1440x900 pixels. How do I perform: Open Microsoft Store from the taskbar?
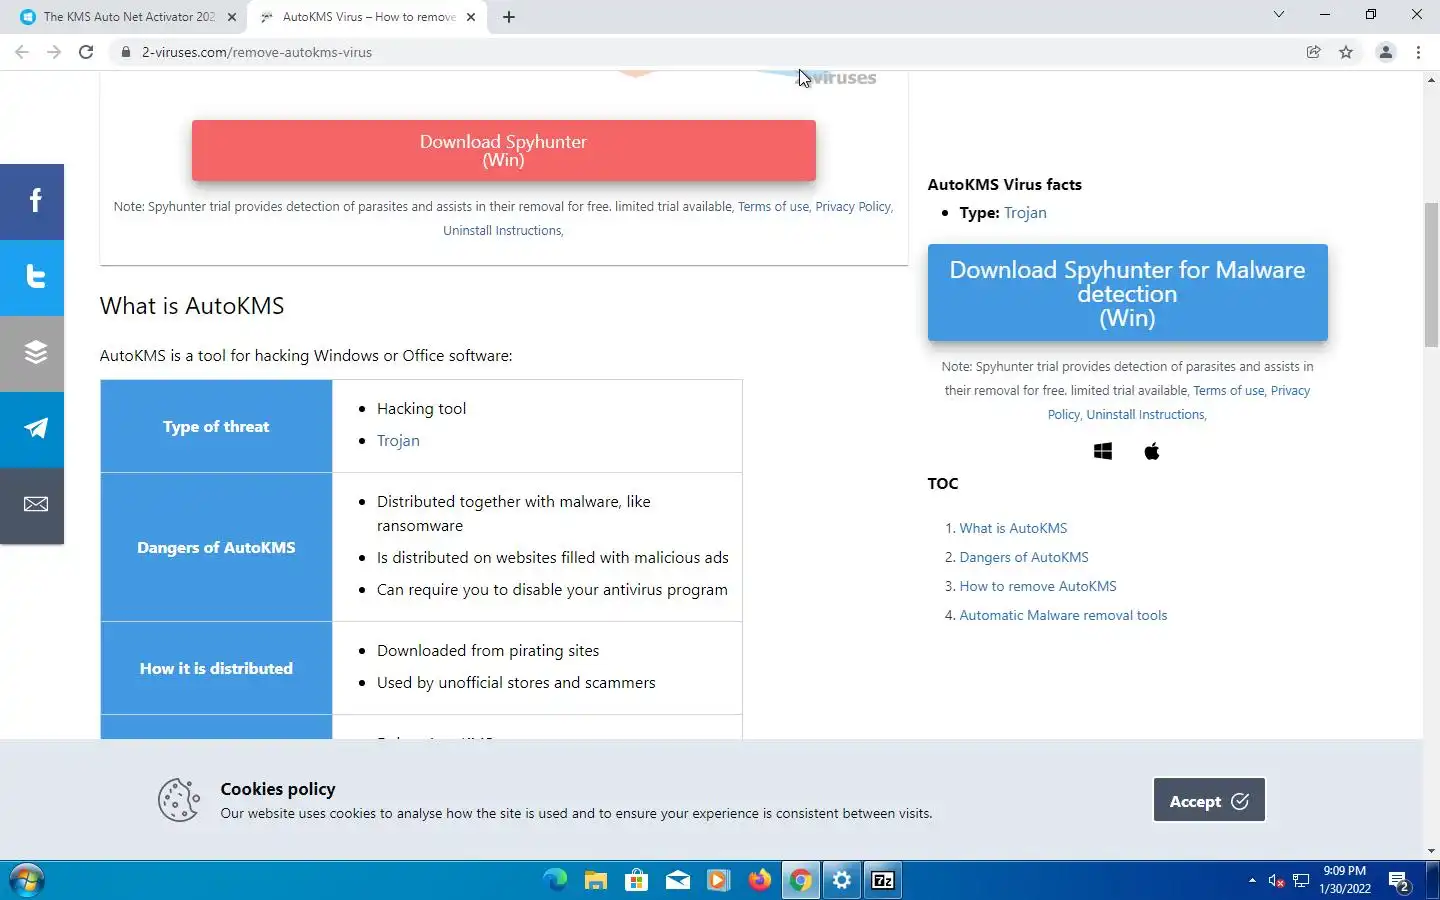pos(636,880)
